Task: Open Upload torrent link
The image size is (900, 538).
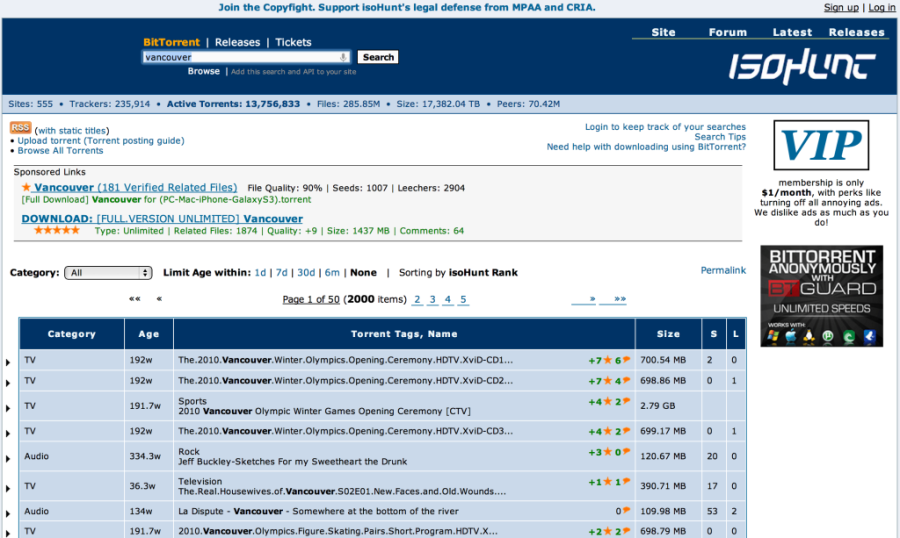Action: click(100, 141)
